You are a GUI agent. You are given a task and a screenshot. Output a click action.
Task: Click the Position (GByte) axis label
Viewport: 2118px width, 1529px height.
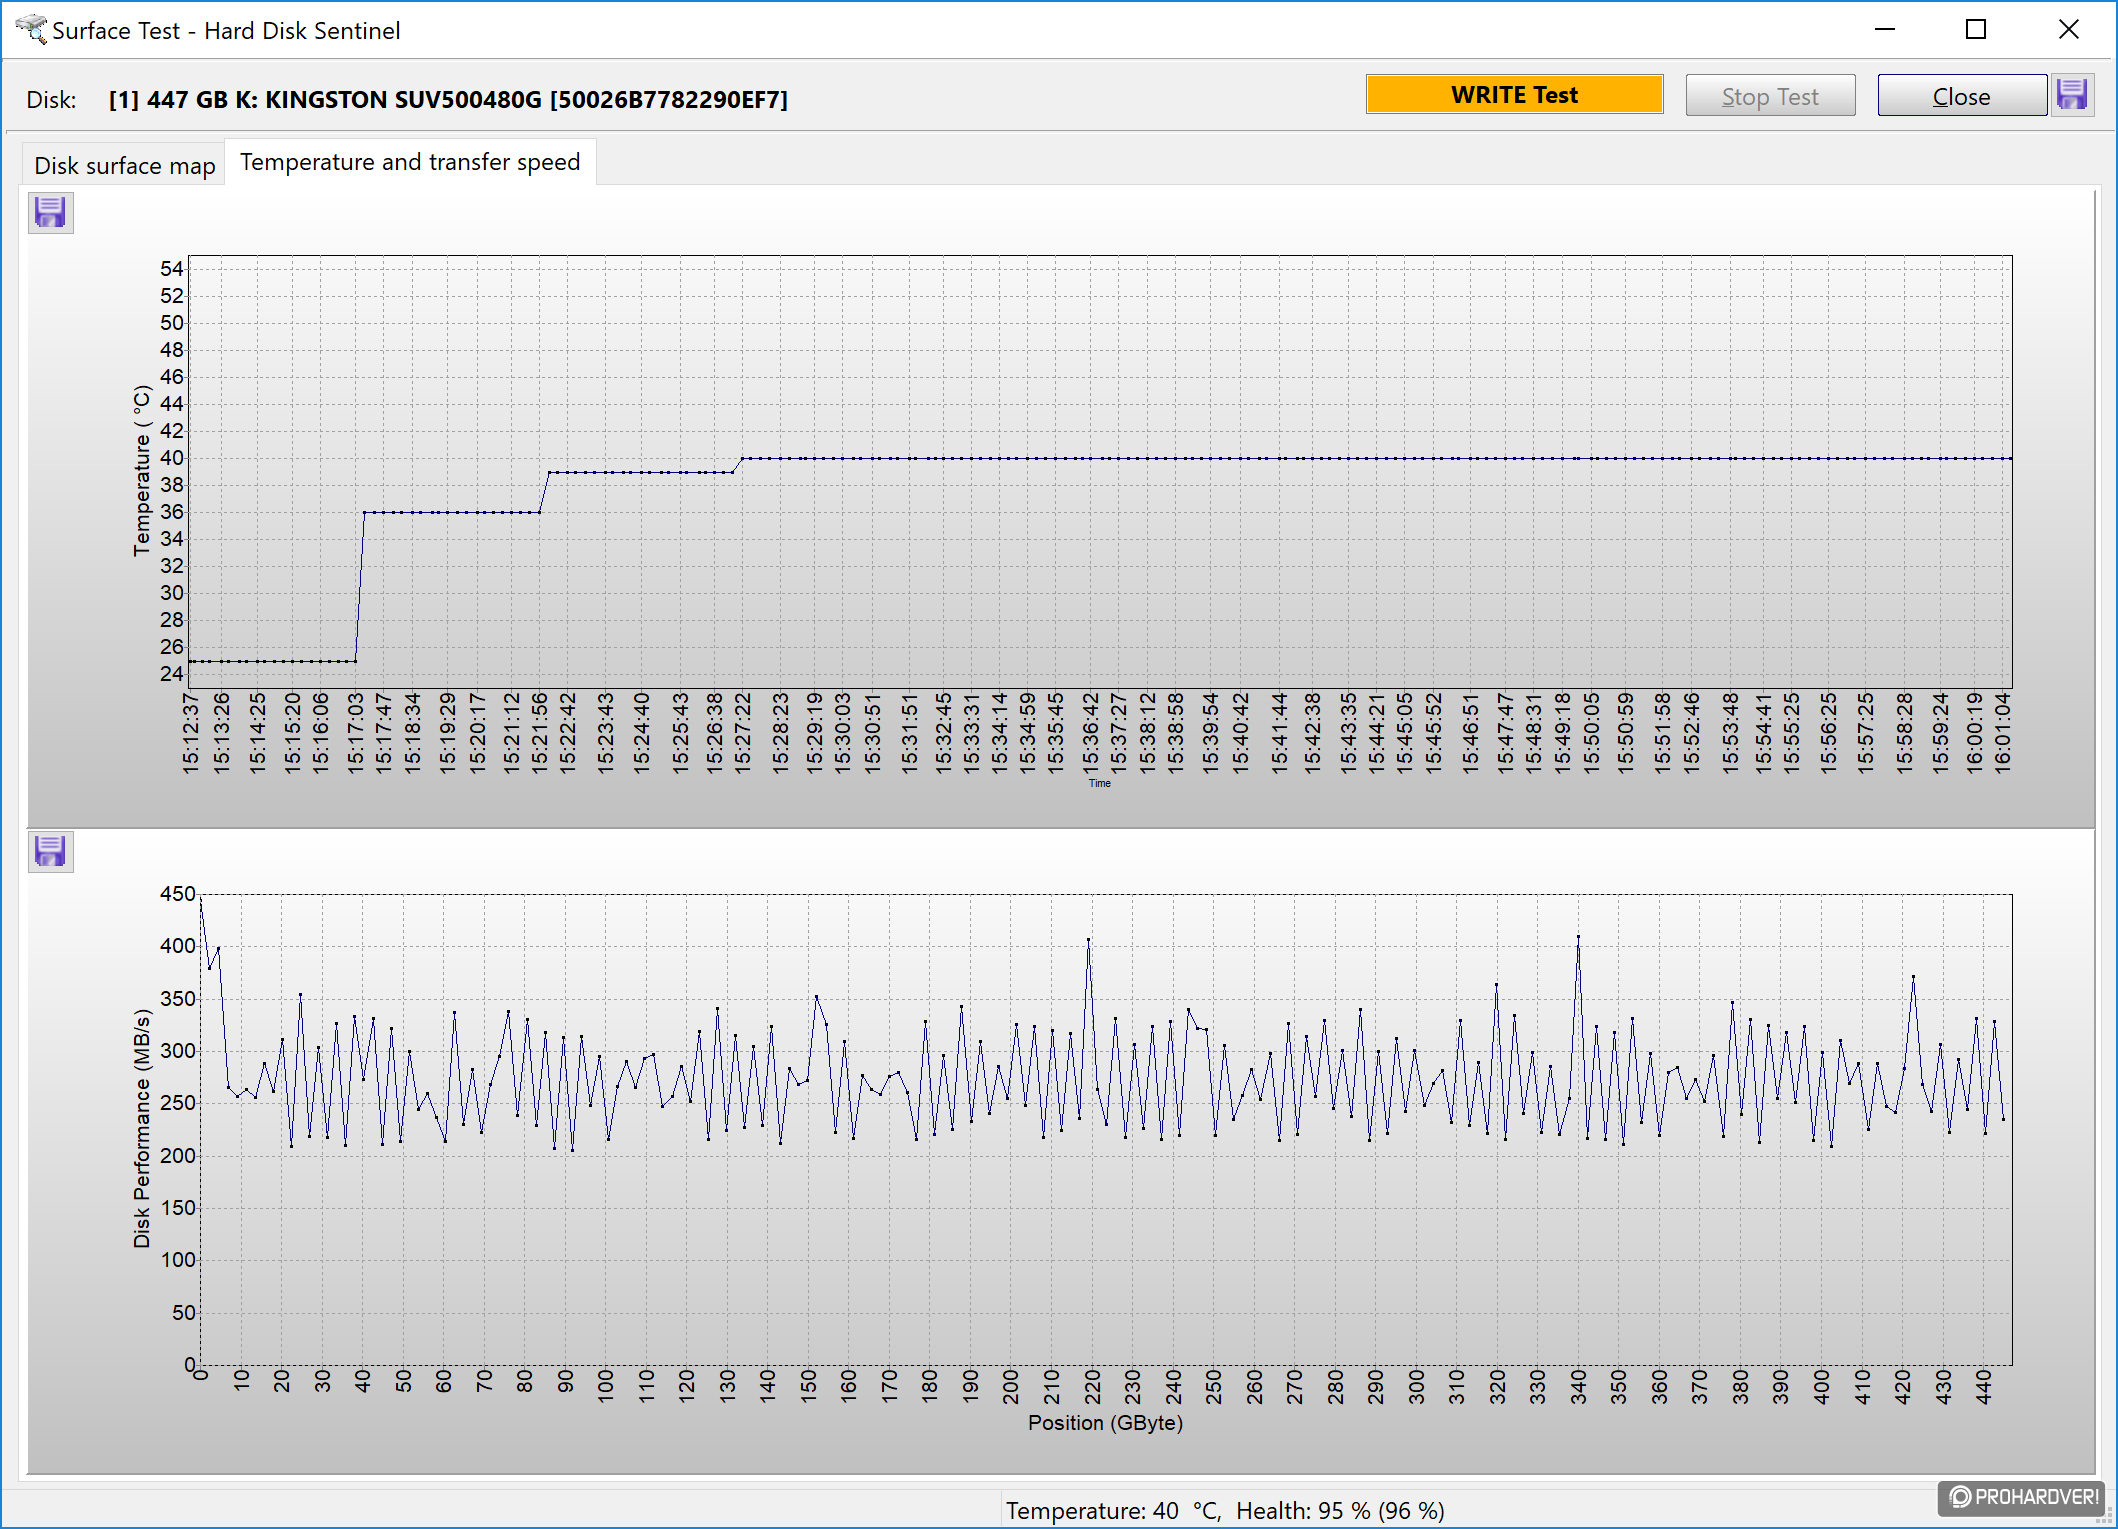[x=1105, y=1422]
